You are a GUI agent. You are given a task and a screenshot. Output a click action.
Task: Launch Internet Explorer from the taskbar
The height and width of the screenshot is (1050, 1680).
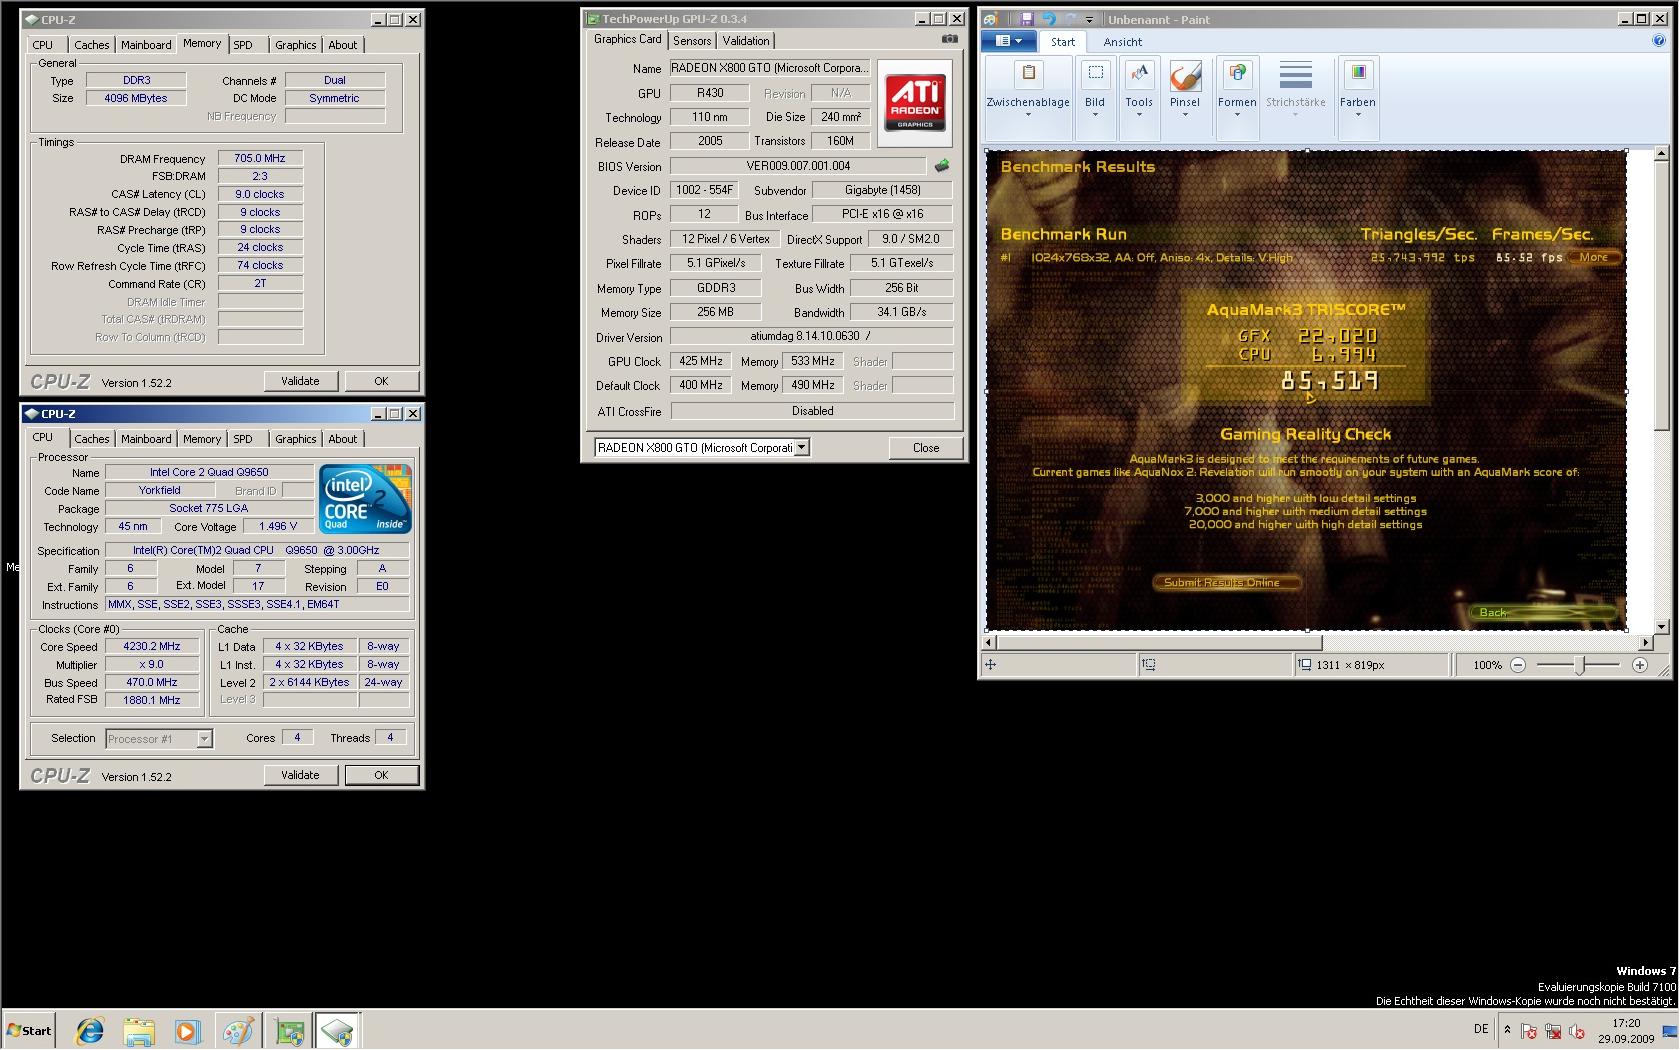89,1031
